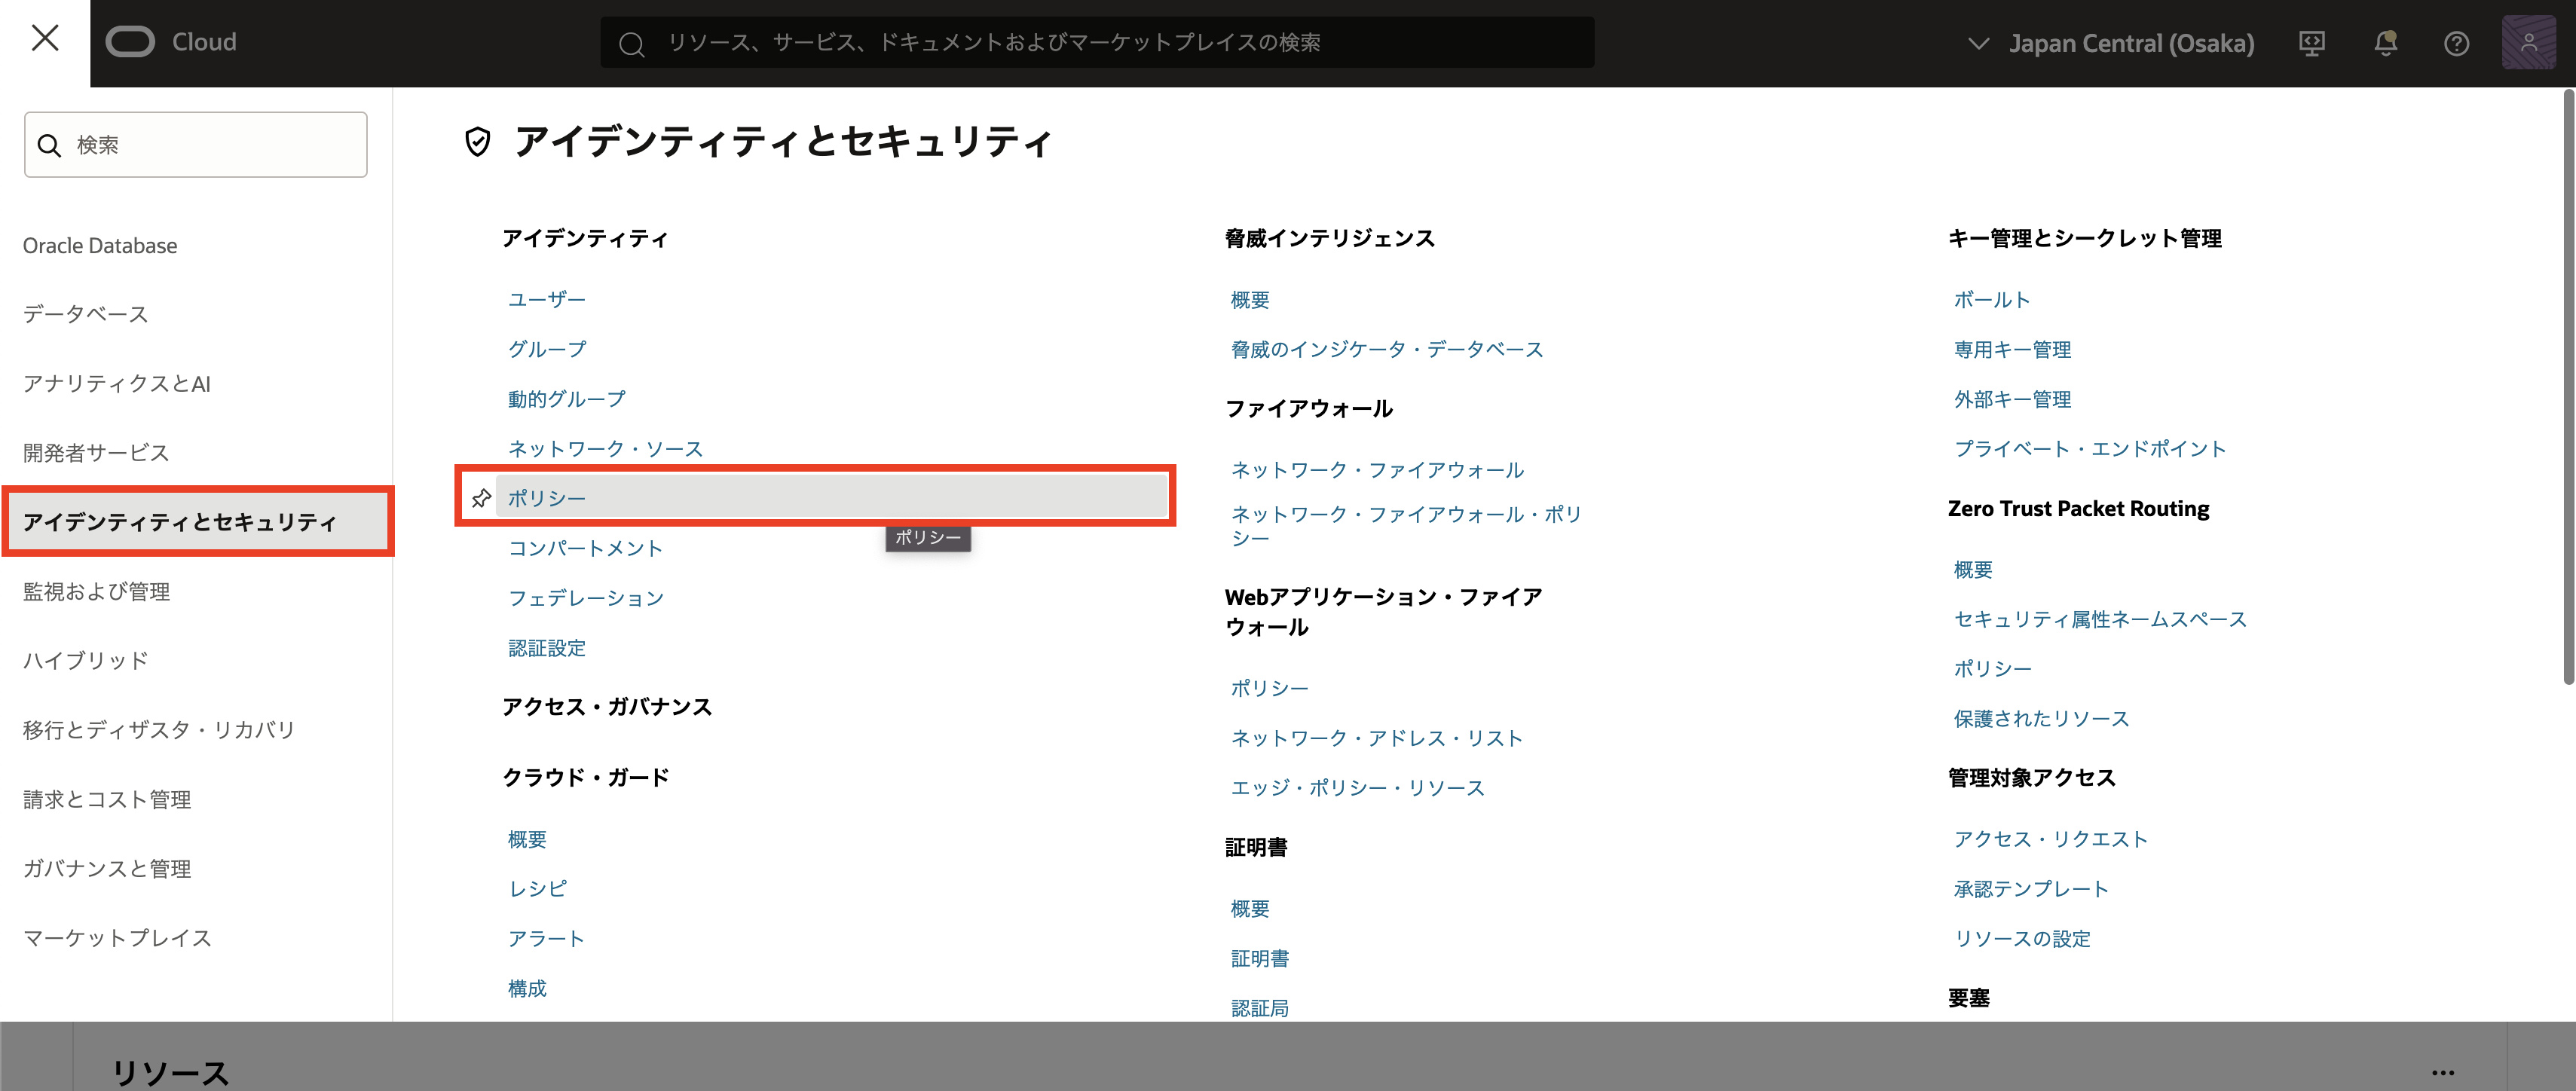Click the shield icon beside the page title
This screenshot has width=2576, height=1091.
478,142
